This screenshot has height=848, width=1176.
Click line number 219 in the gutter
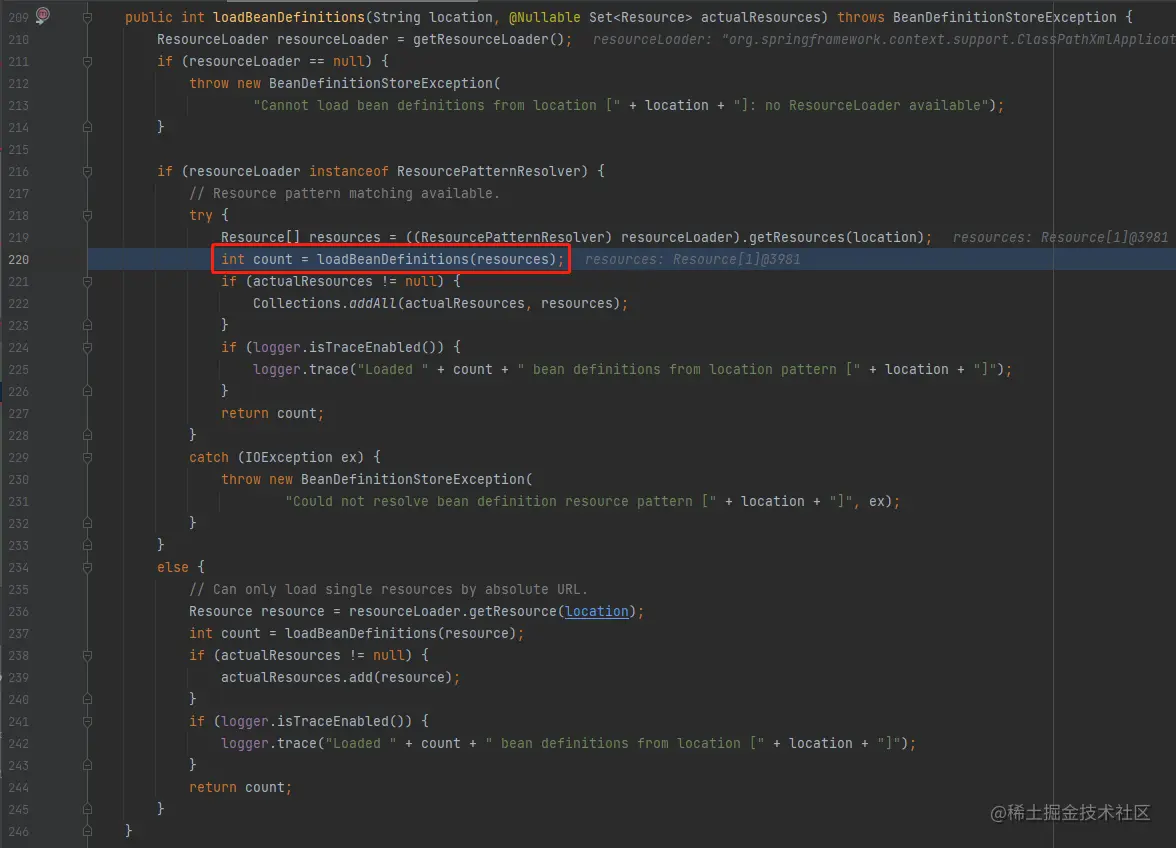pyautogui.click(x=19, y=238)
